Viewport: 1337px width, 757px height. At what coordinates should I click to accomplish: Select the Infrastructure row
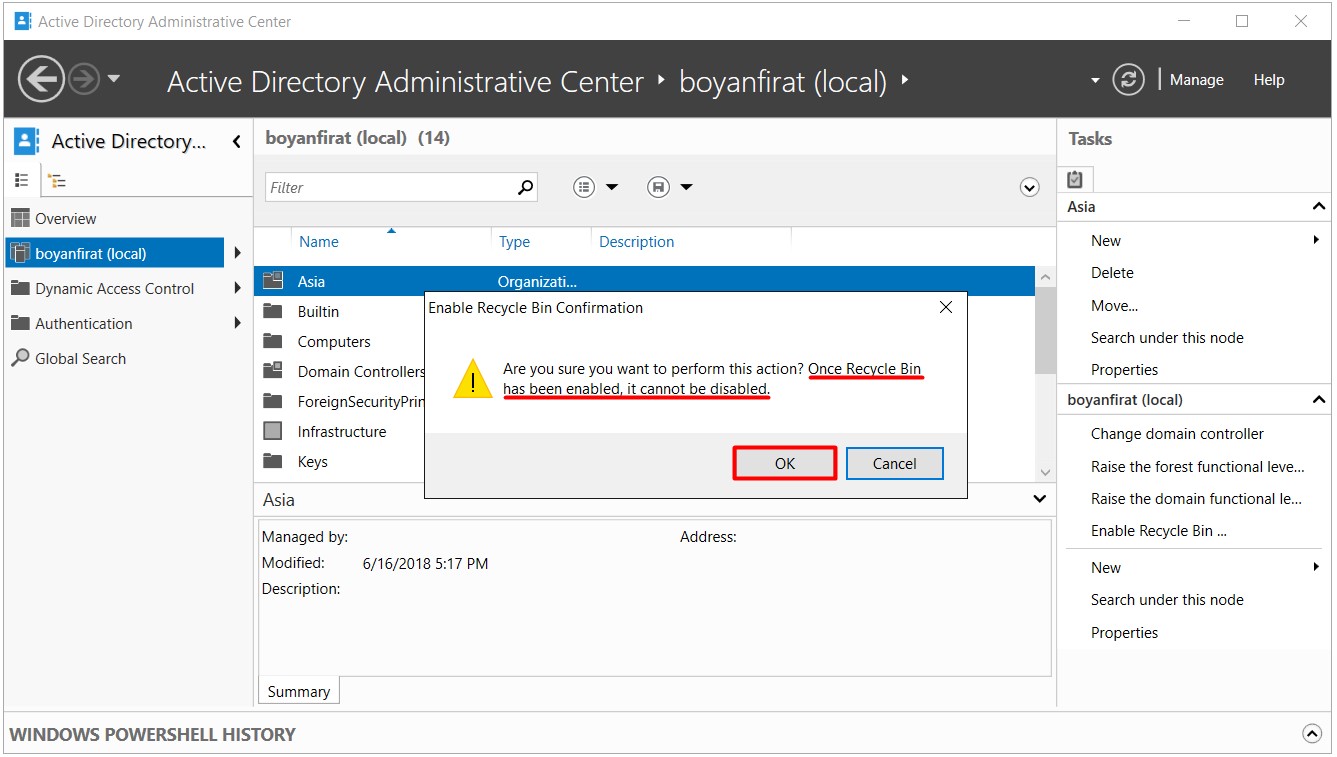[x=341, y=432]
